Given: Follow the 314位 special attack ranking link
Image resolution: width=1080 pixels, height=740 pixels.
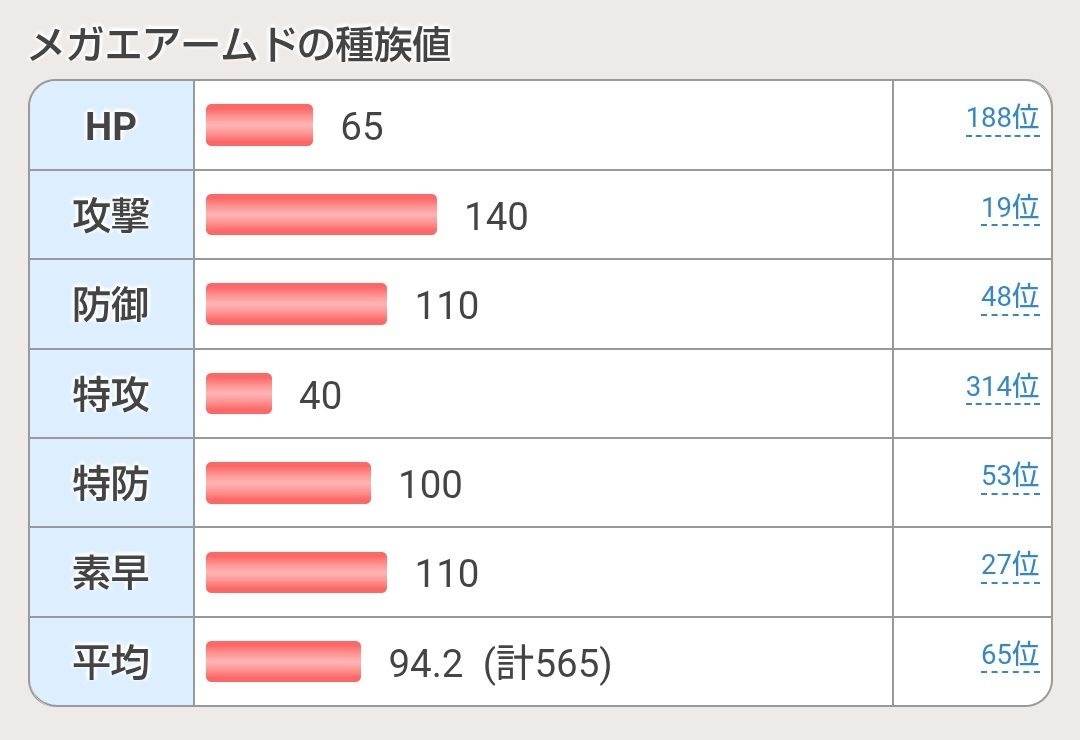Looking at the screenshot, I should point(1002,387).
